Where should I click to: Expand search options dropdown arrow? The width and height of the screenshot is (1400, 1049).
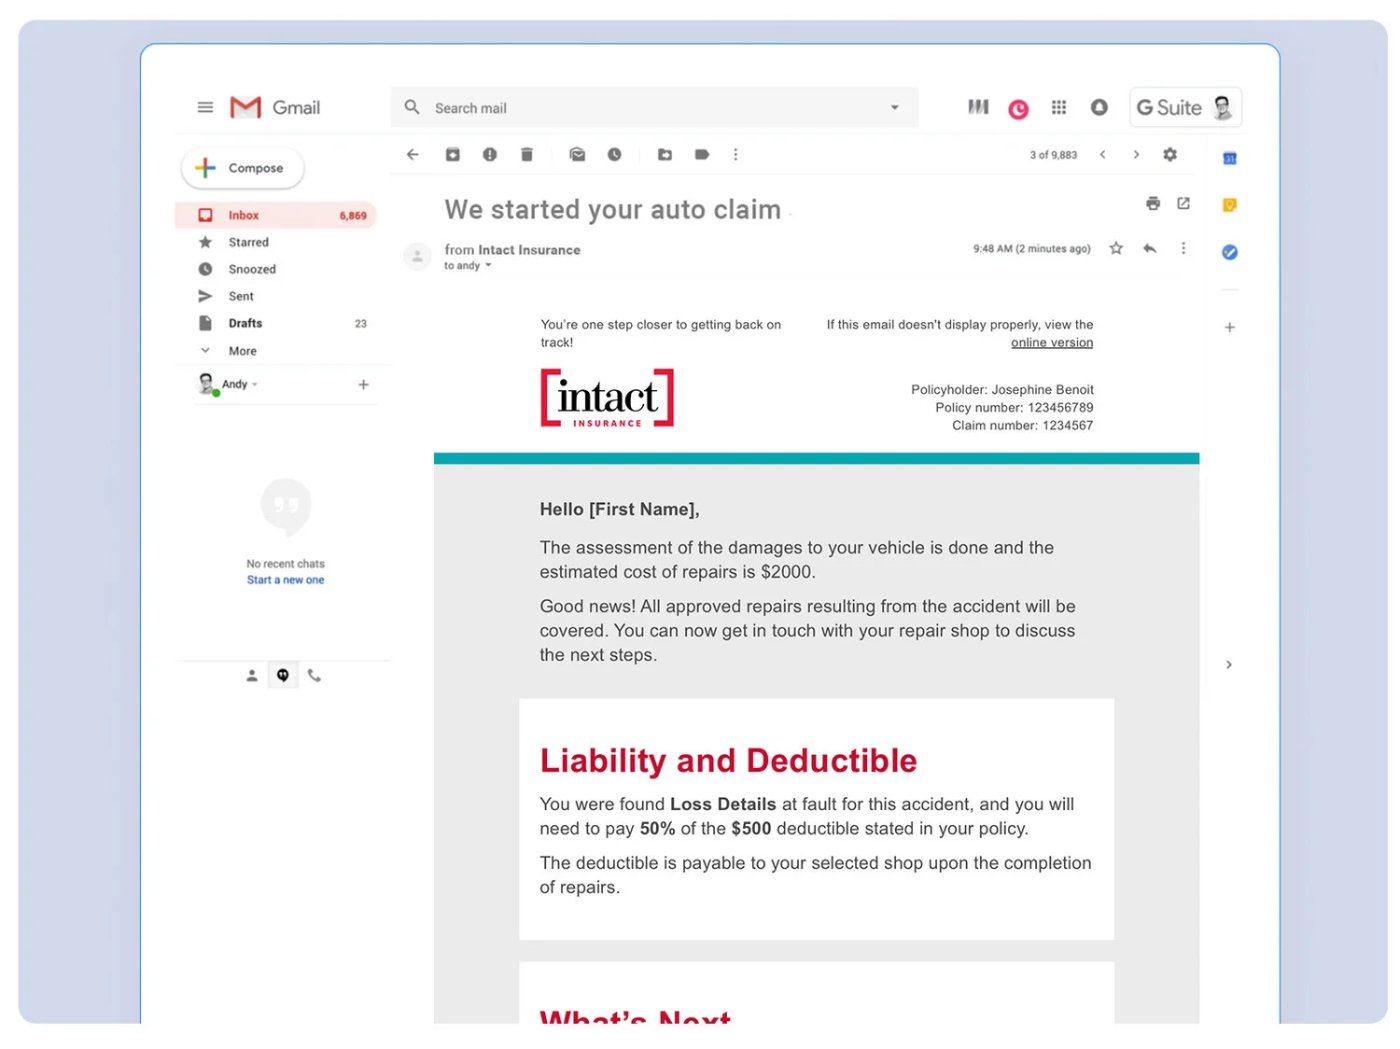pyautogui.click(x=894, y=108)
